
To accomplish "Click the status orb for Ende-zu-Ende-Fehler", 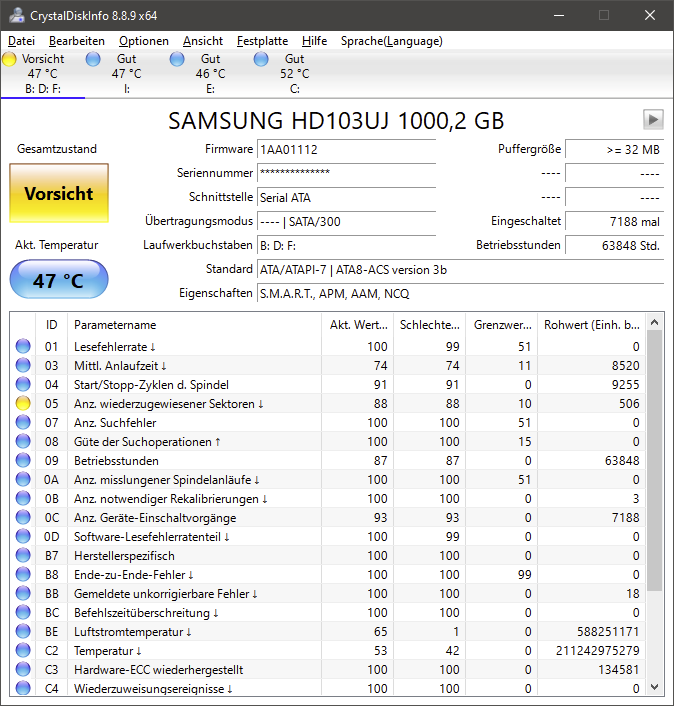I will click(x=23, y=575).
